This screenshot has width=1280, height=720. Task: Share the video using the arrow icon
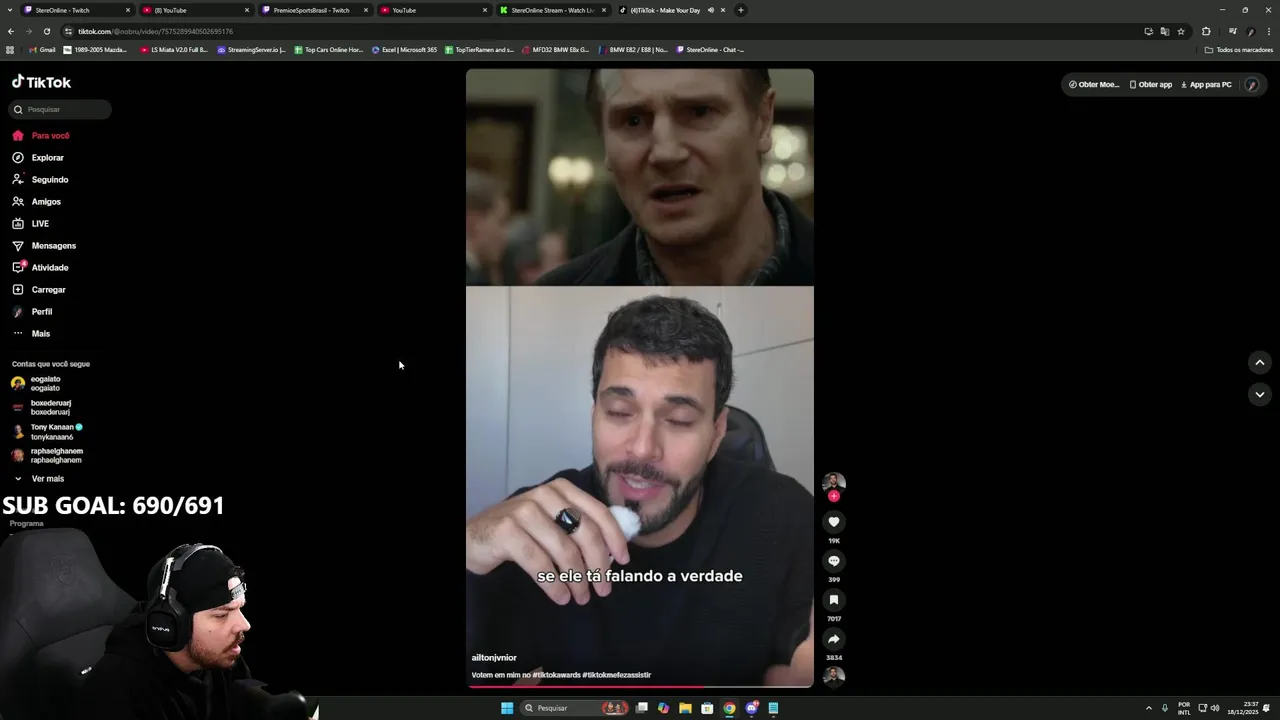(x=834, y=639)
